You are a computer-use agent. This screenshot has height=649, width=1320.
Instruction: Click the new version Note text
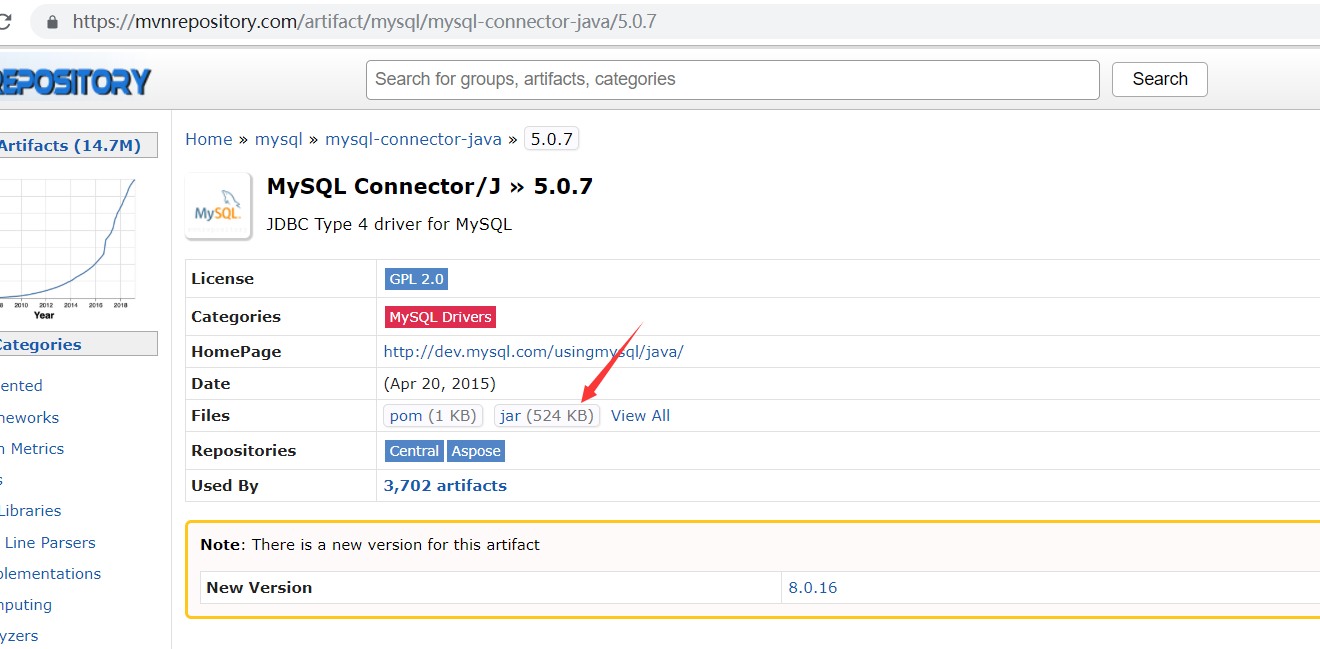370,545
